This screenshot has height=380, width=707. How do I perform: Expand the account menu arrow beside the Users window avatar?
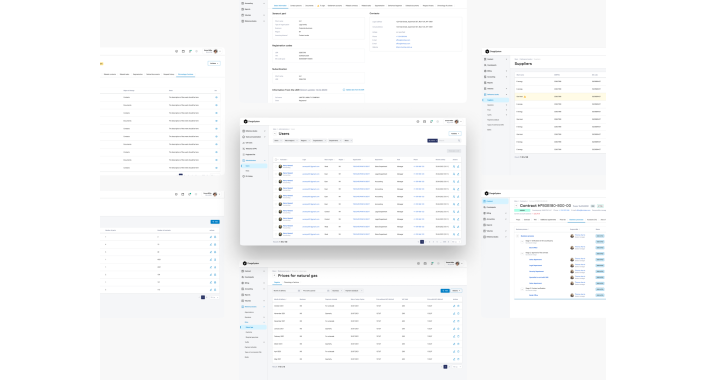coord(461,122)
